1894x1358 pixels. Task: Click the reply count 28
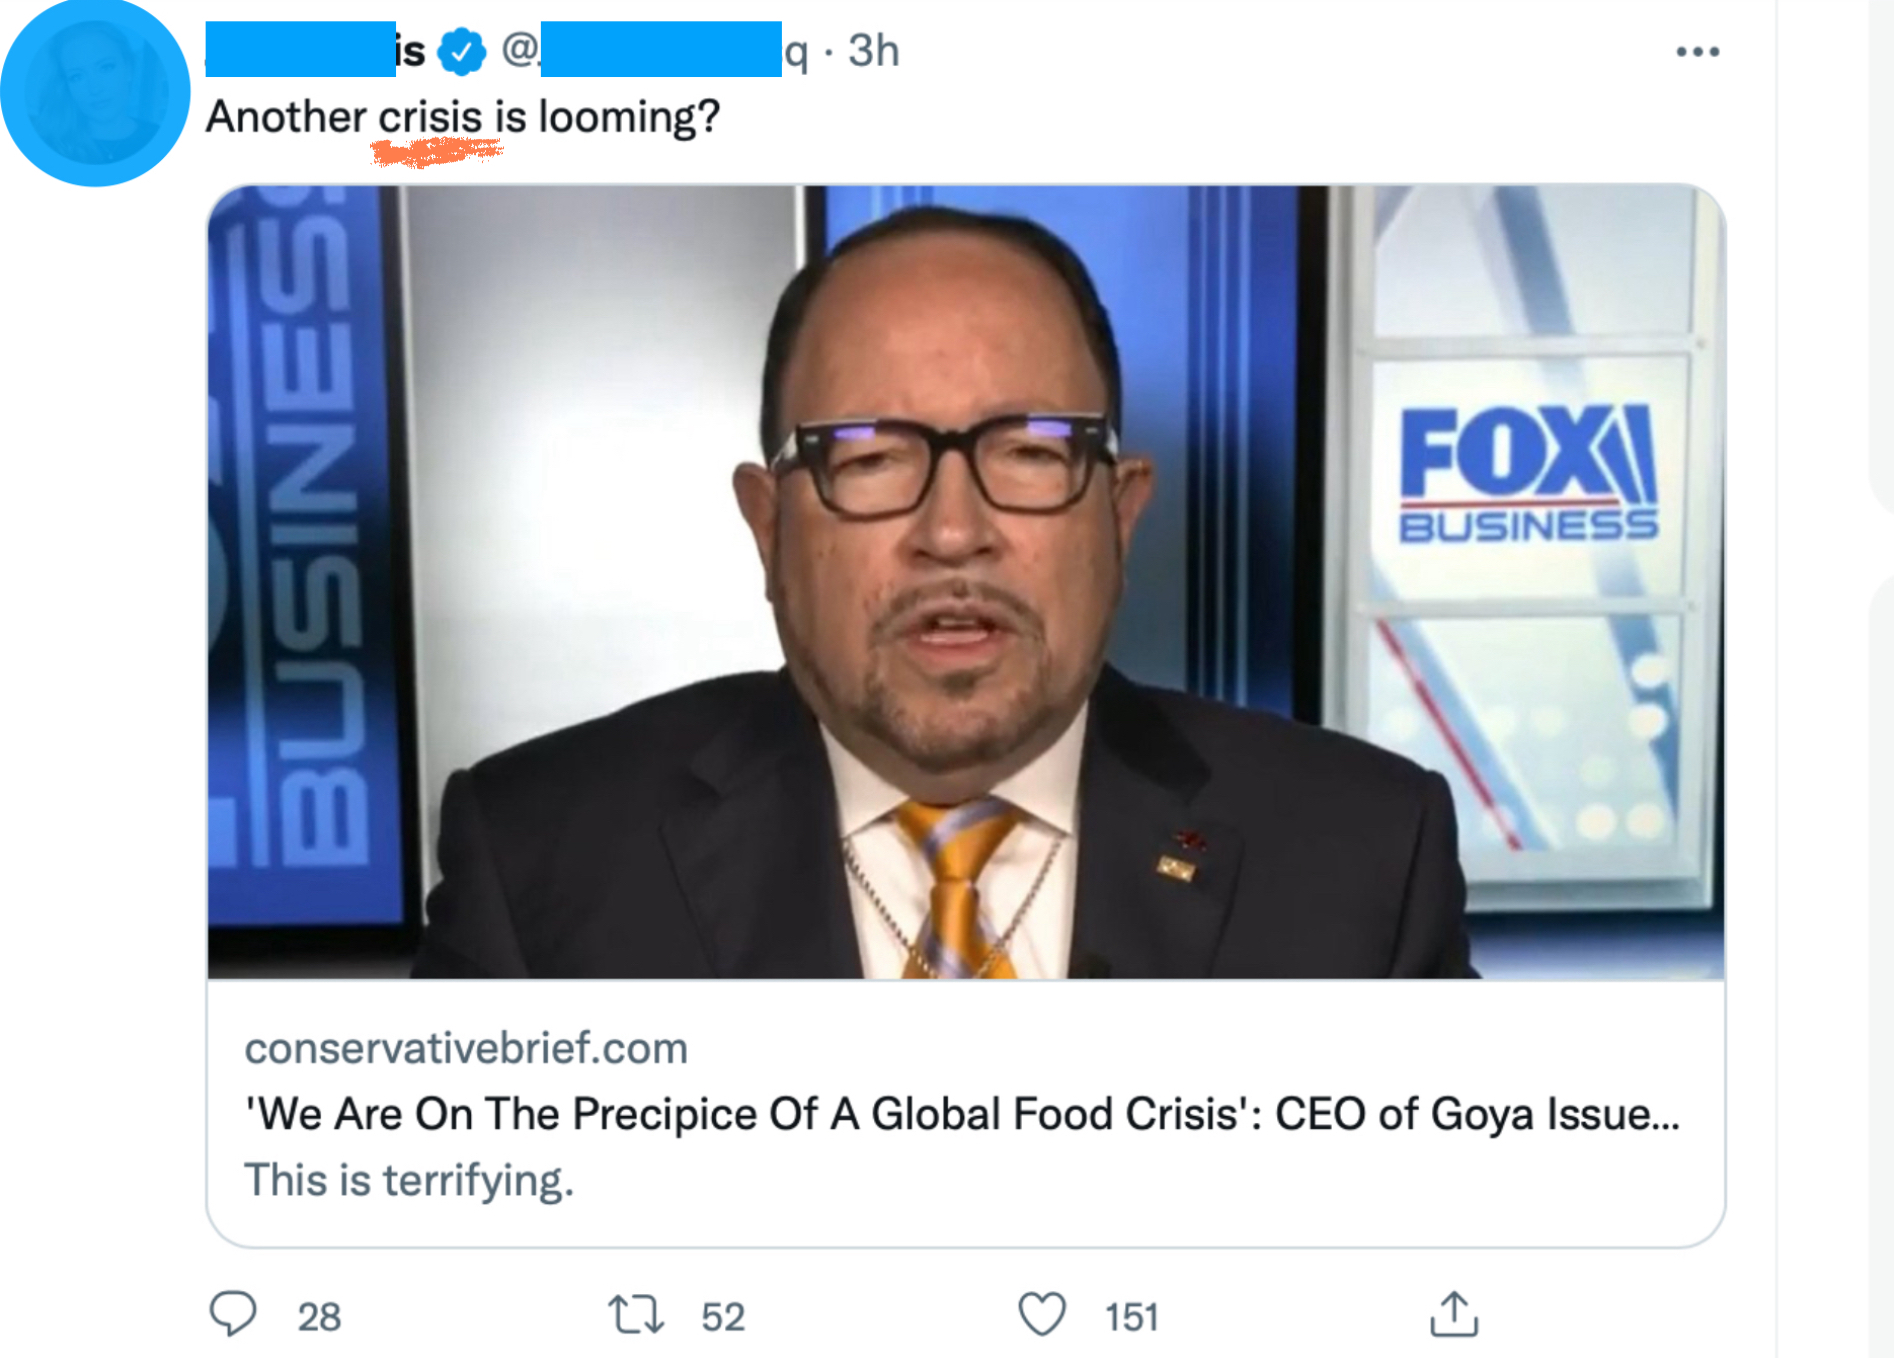319,1317
